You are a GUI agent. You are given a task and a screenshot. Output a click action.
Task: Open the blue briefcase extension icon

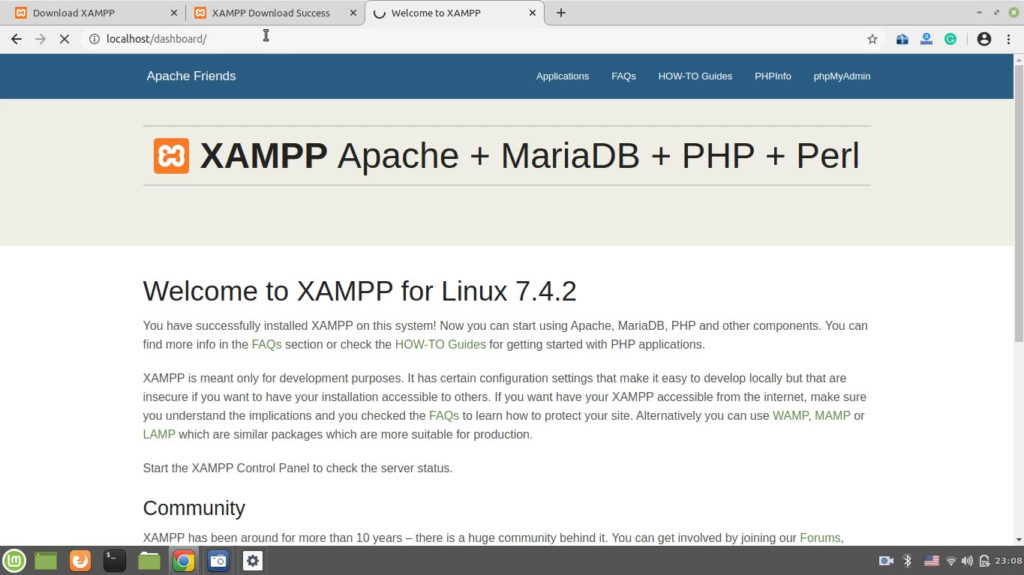[902, 39]
